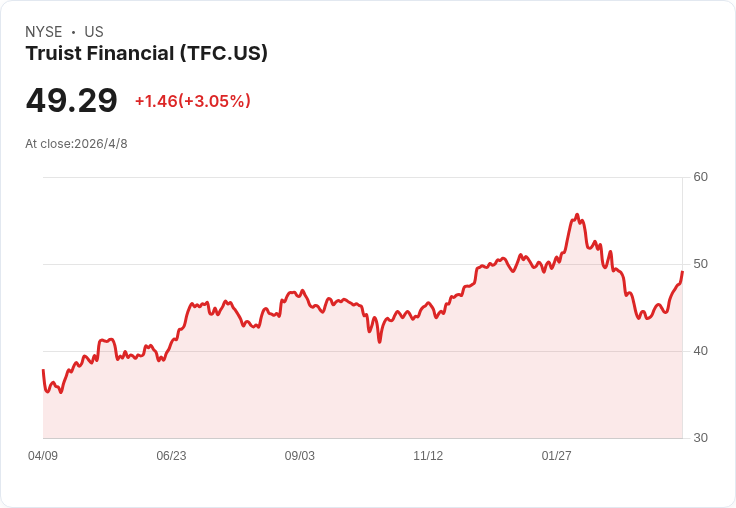Click the chart's highest peak near 55
Image resolution: width=736 pixels, height=508 pixels.
[x=577, y=215]
